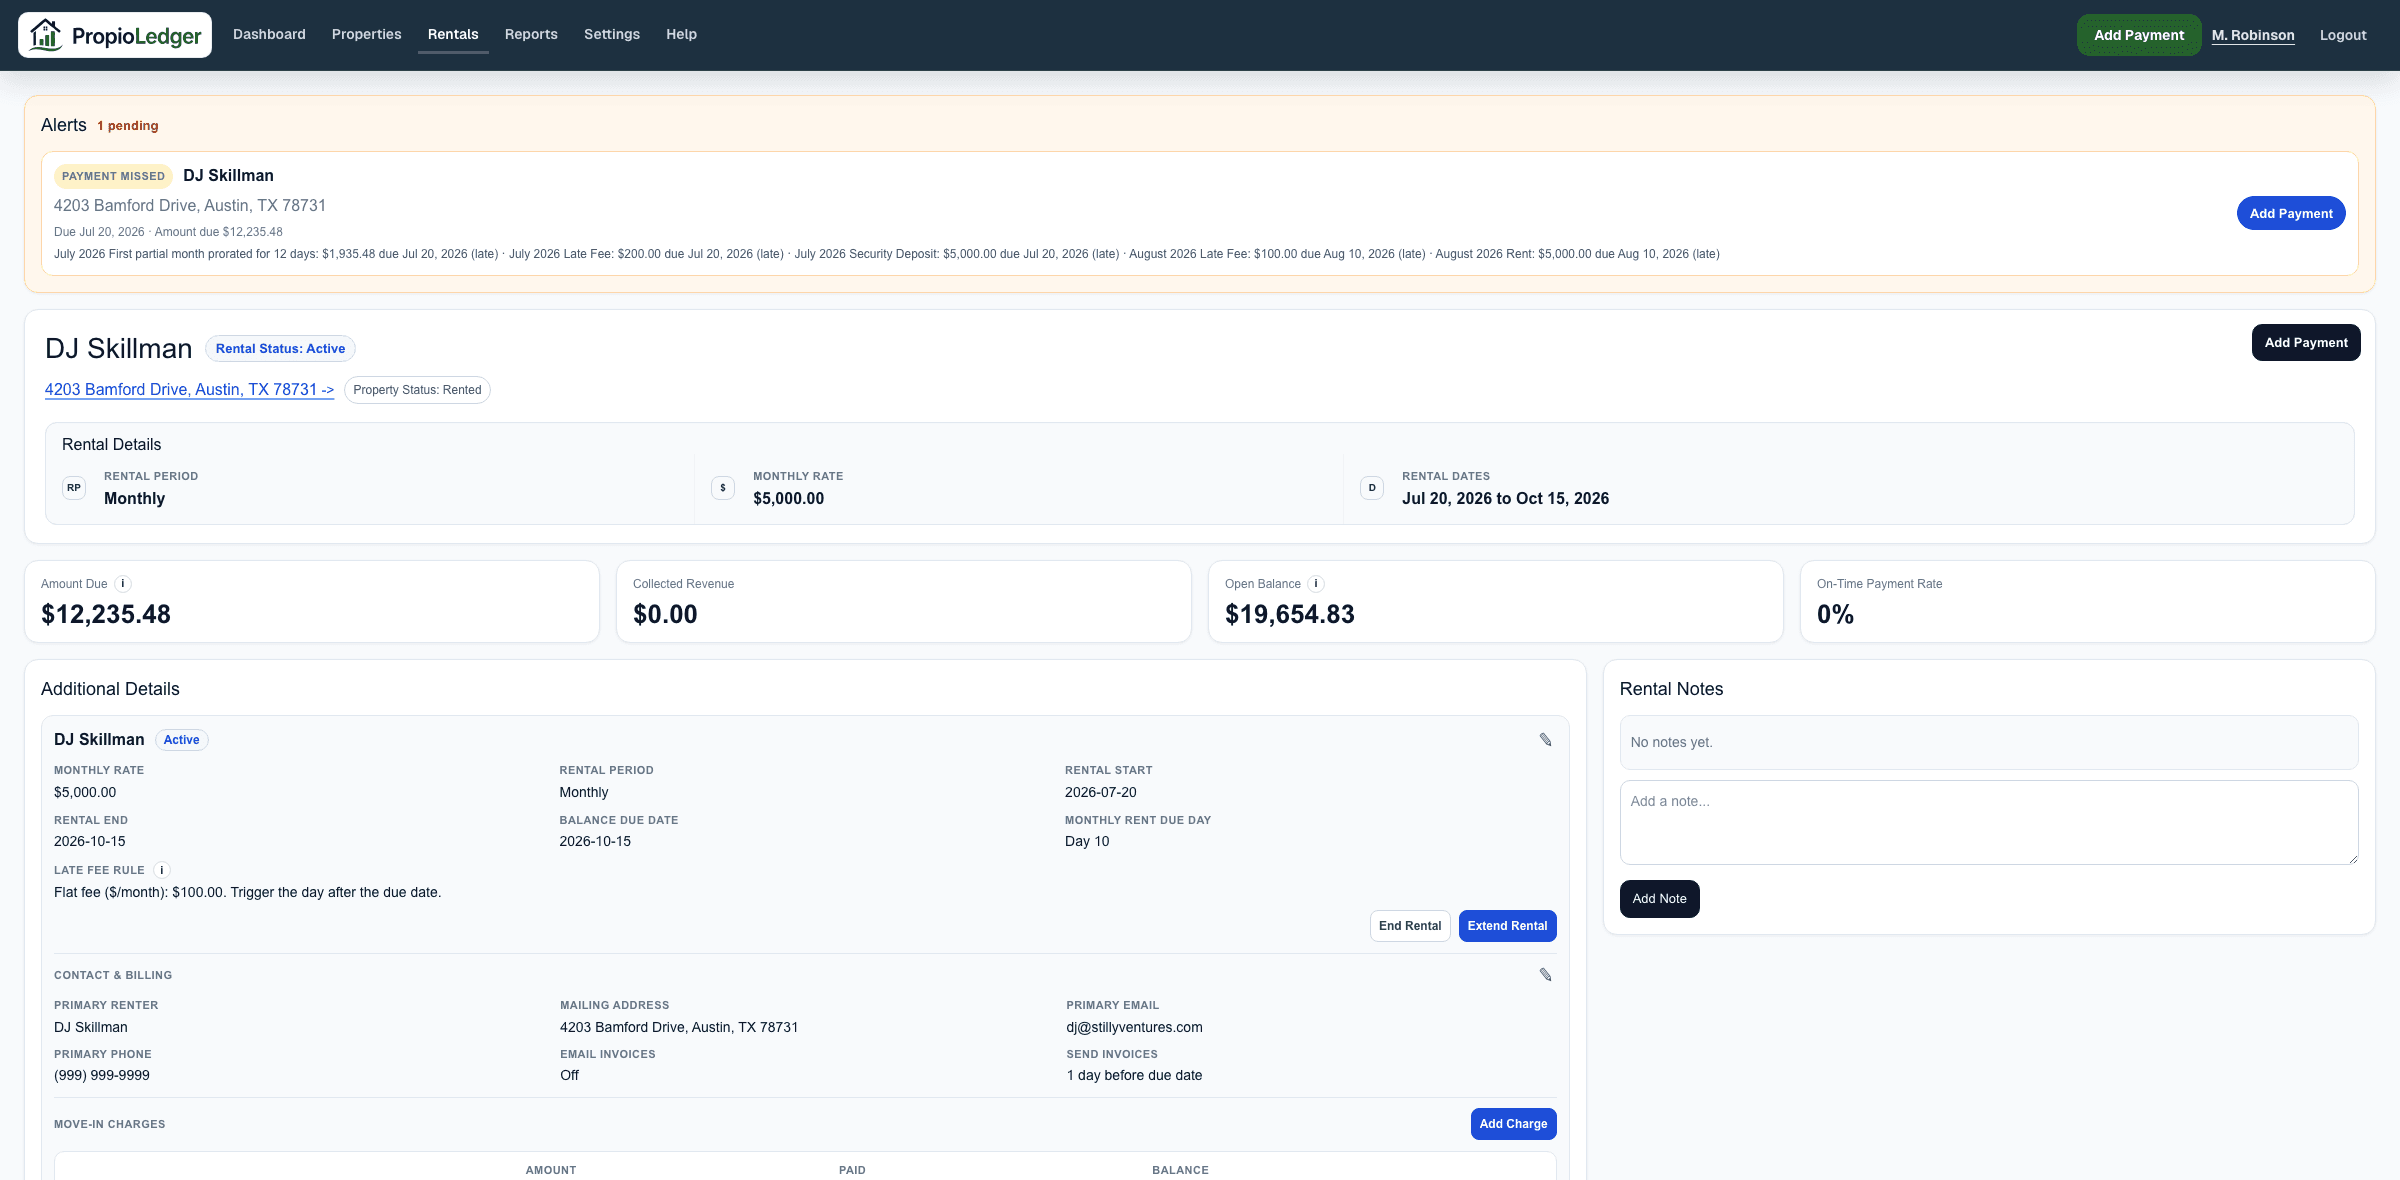Viewport: 2400px width, 1180px height.
Task: Click the green Add Payment button in the header
Action: pos(2139,35)
